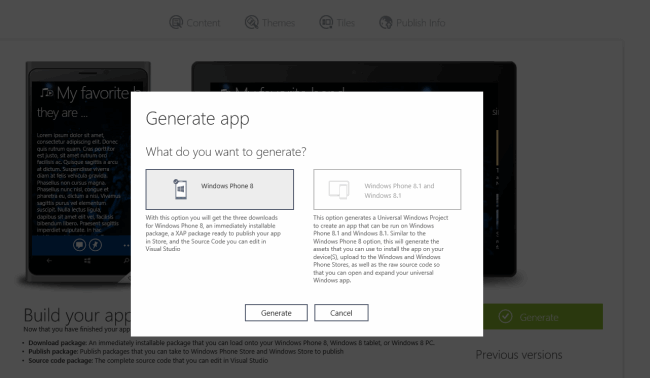Click the checkmark icon on green Generate button
Screen dimensions: 650x378
pos(505,317)
